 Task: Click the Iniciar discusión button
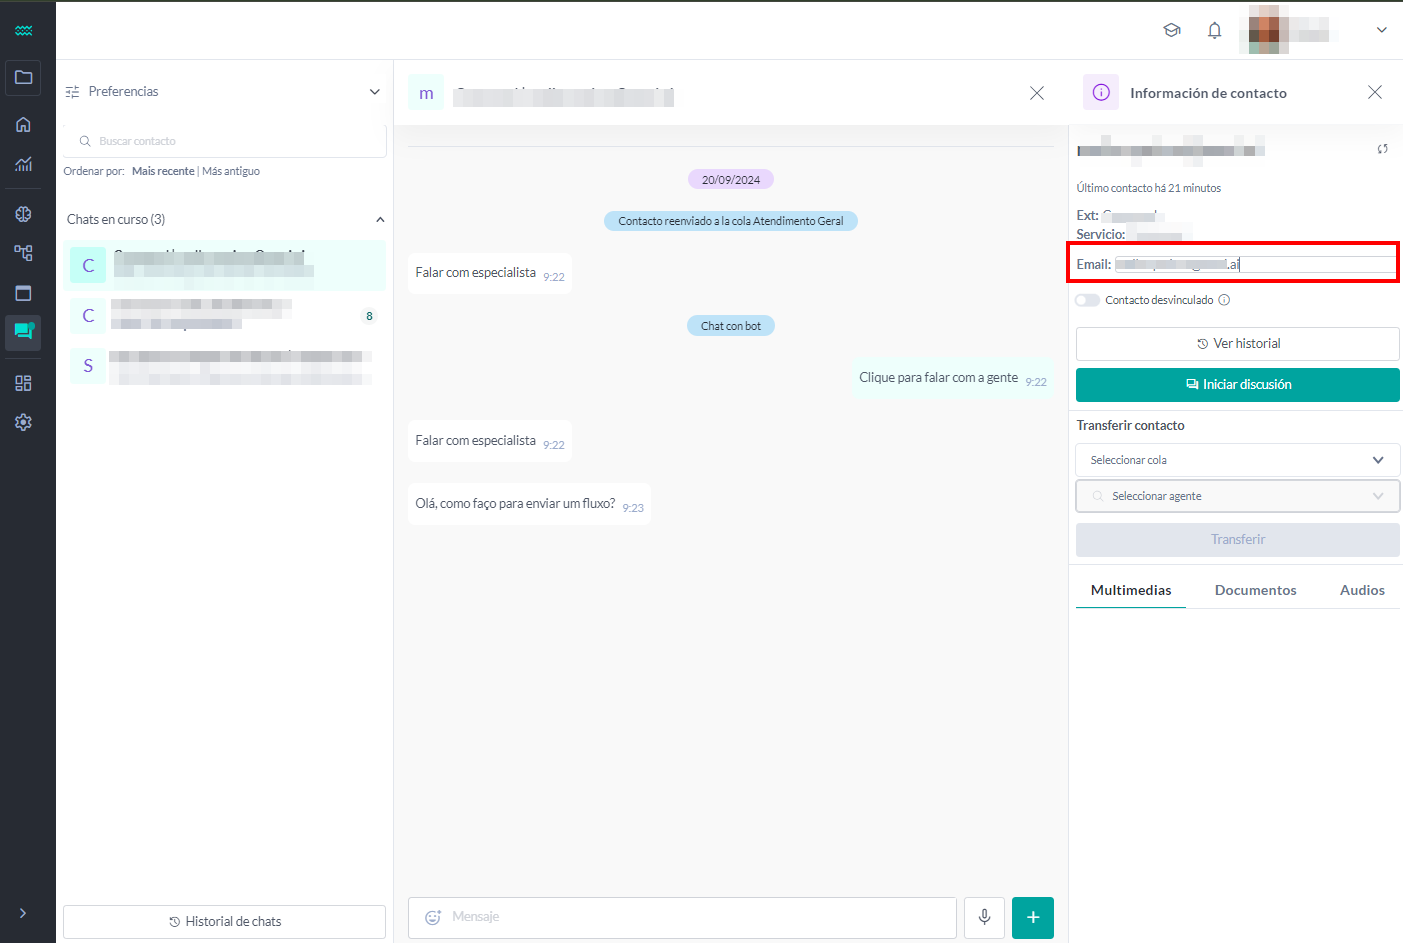pyautogui.click(x=1237, y=384)
